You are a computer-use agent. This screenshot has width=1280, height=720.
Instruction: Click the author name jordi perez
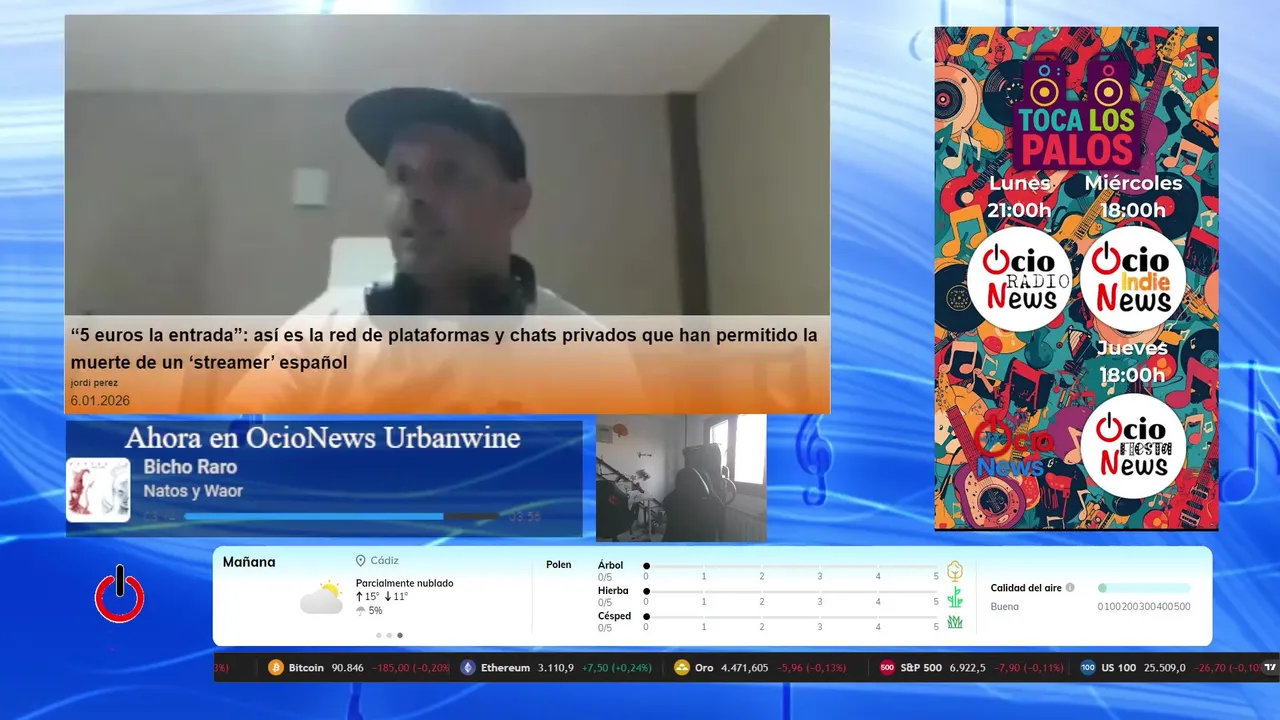(x=94, y=383)
